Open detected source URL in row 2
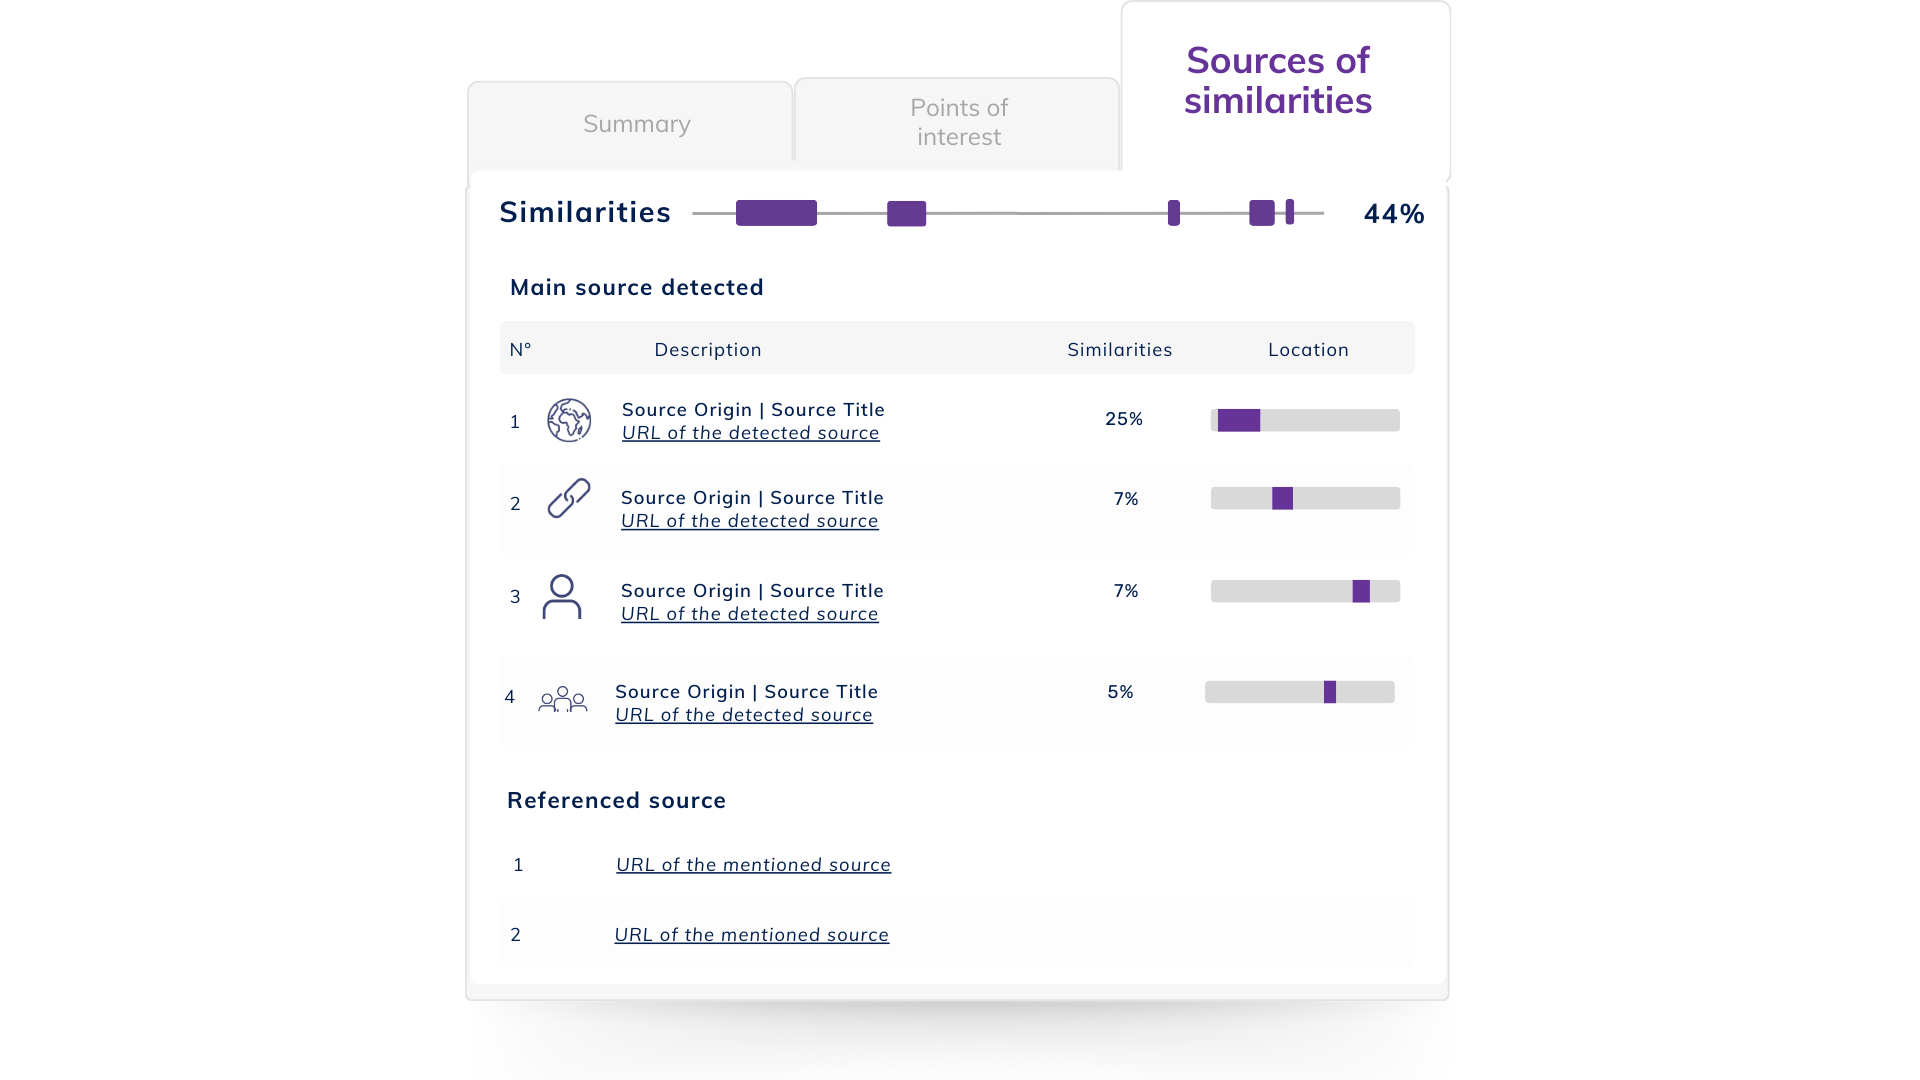This screenshot has width=1920, height=1080. click(x=750, y=521)
